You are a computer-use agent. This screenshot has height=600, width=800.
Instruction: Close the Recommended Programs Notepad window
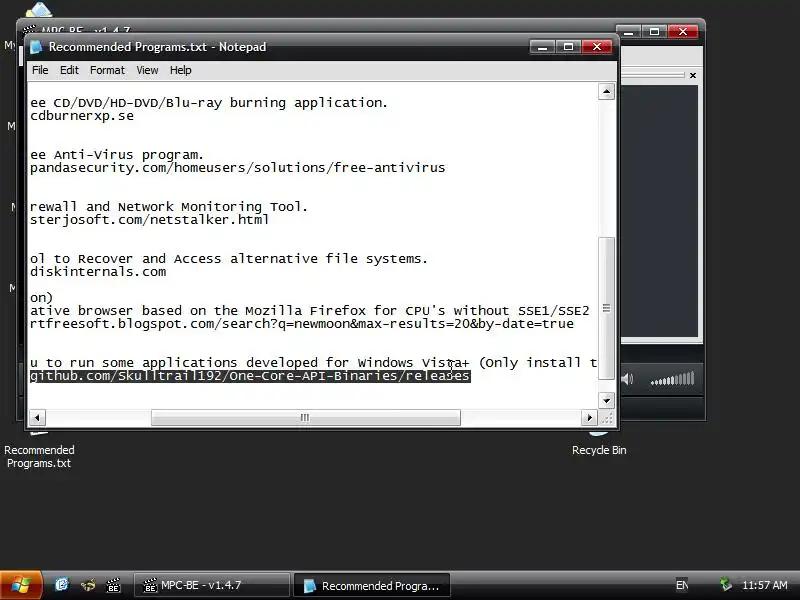point(597,47)
